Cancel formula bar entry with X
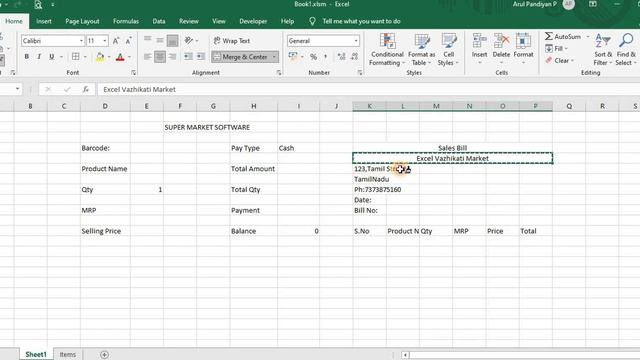 click(x=48, y=89)
